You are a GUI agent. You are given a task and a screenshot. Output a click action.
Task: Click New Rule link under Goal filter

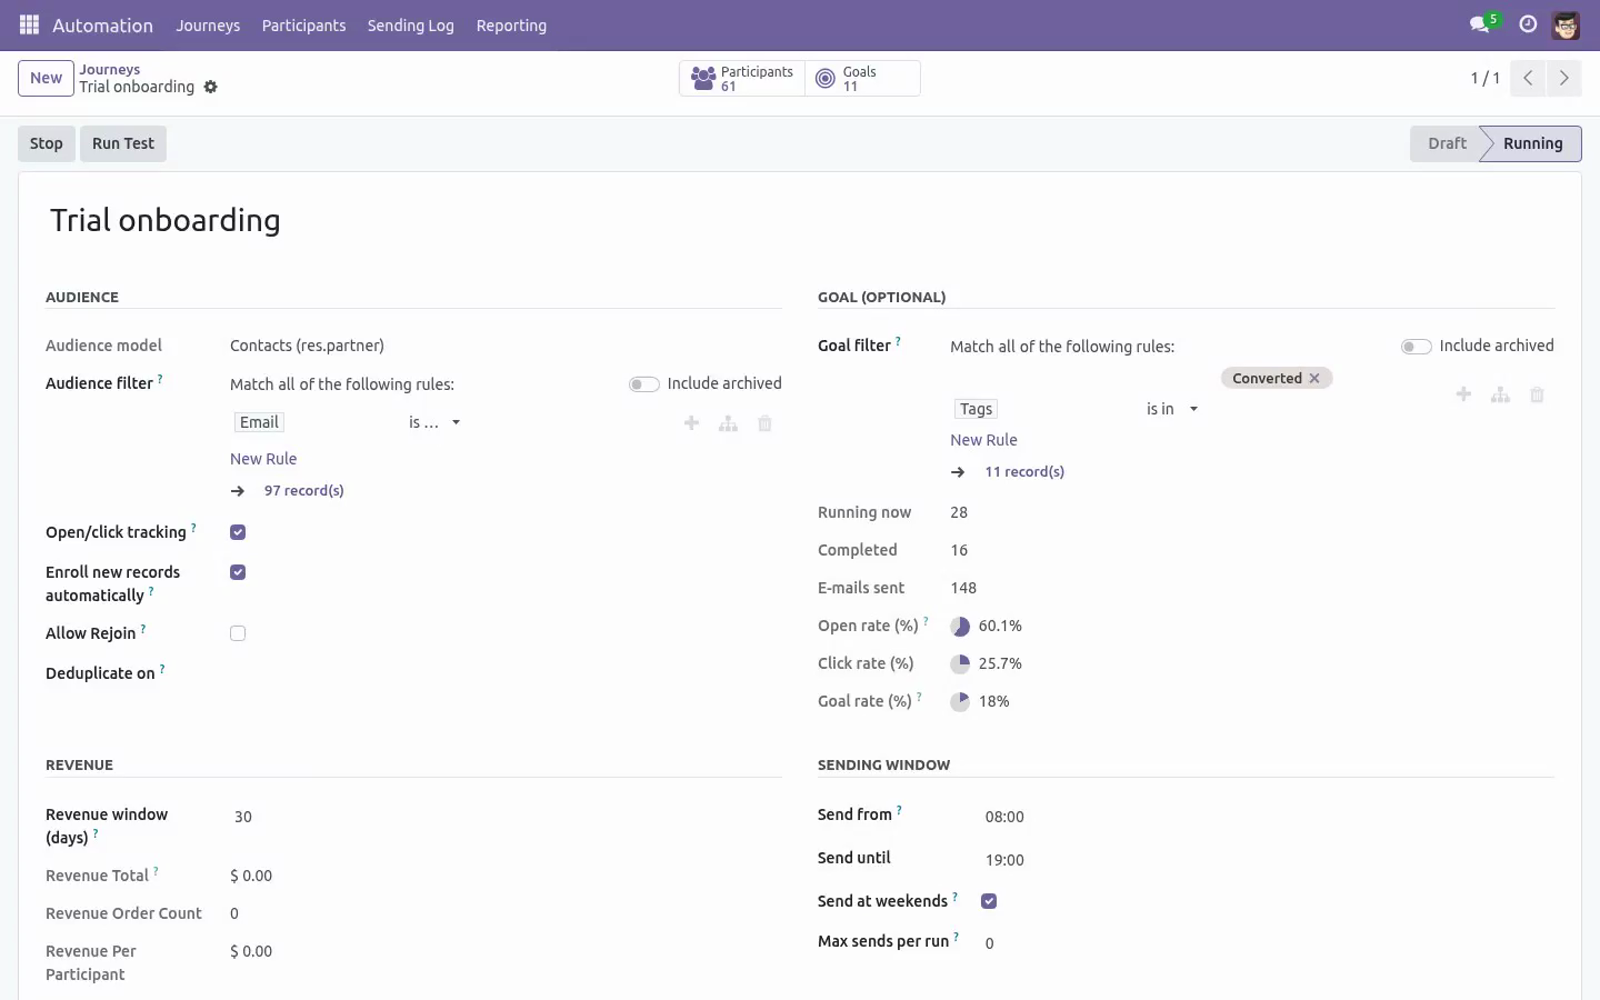[x=983, y=440]
